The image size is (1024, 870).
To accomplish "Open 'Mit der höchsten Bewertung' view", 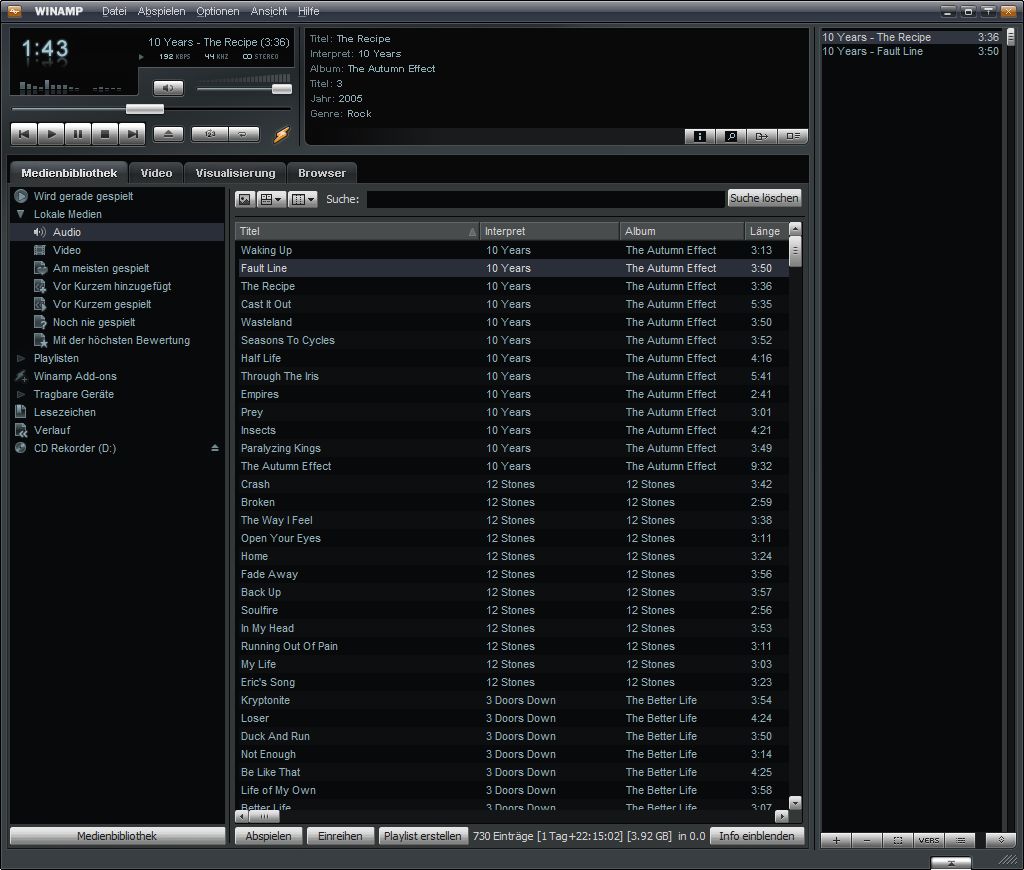I will click(x=121, y=340).
